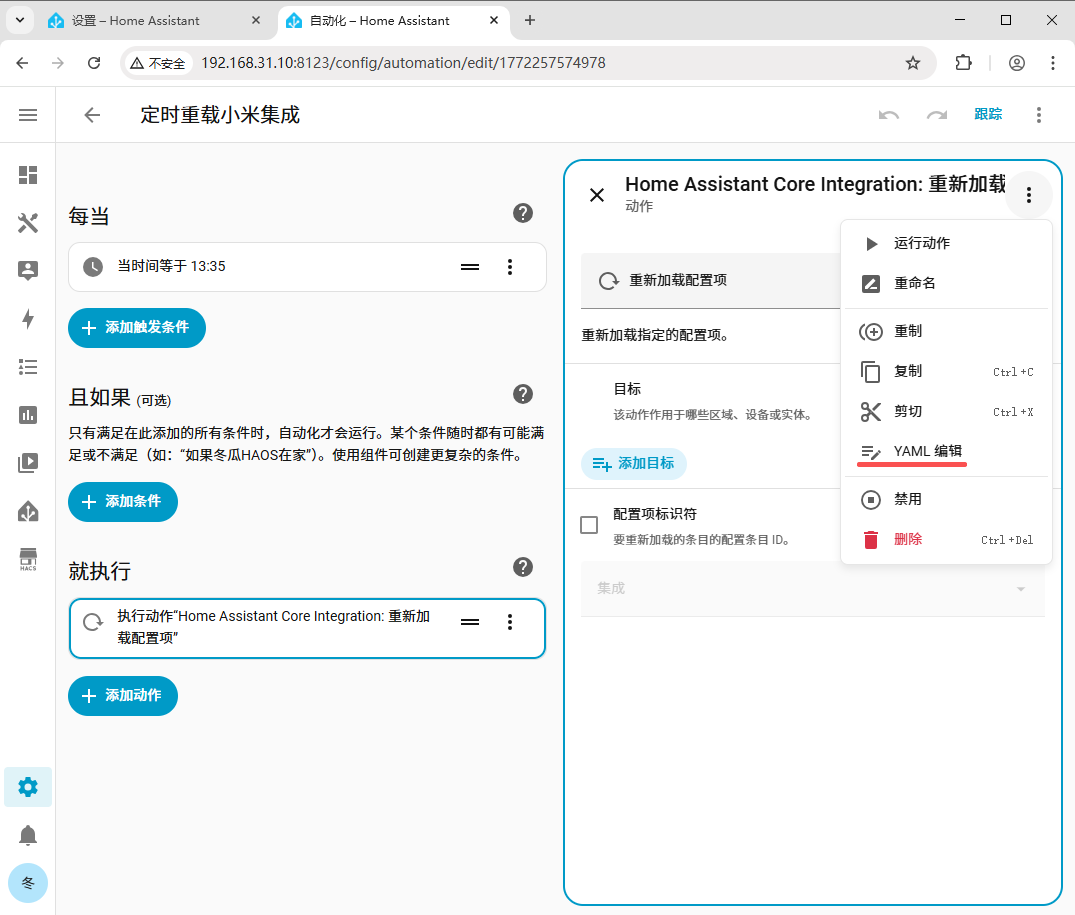Click the 添加条件 button

click(x=123, y=502)
